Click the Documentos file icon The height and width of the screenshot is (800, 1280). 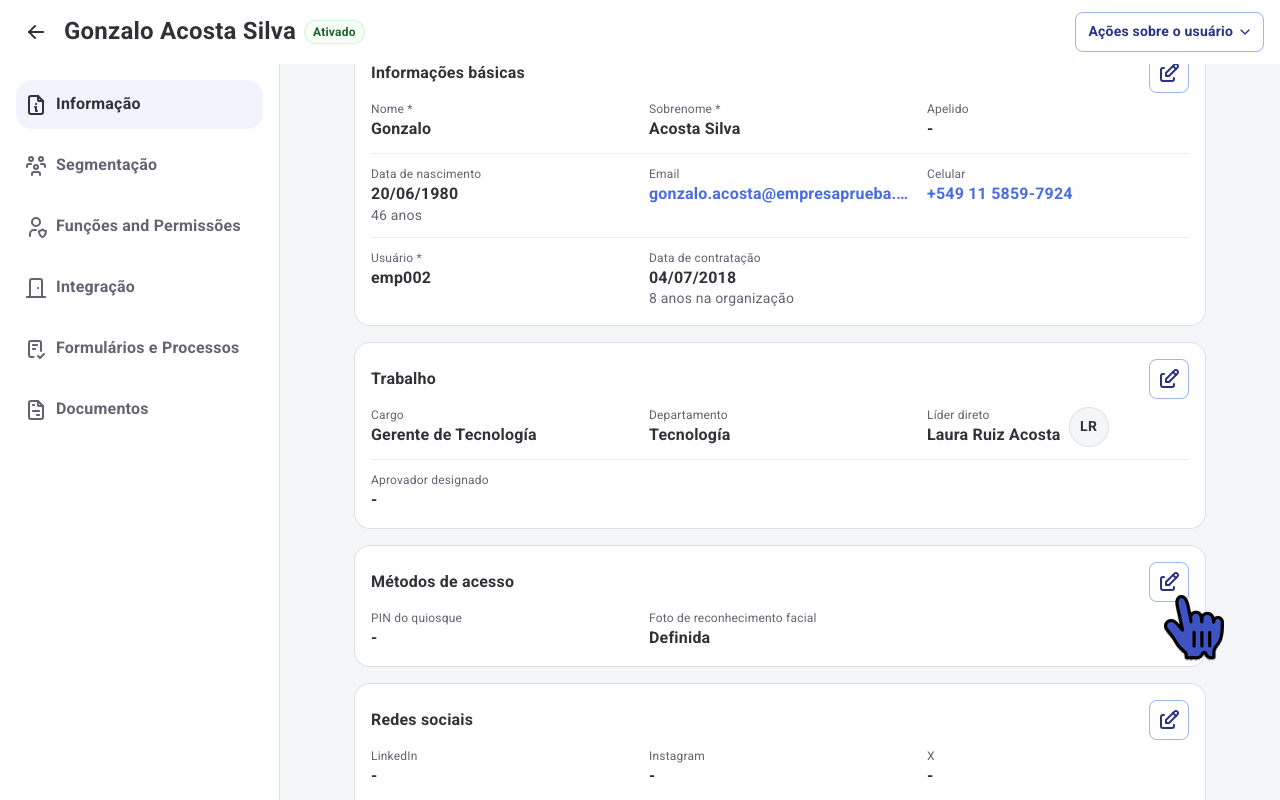click(x=36, y=410)
